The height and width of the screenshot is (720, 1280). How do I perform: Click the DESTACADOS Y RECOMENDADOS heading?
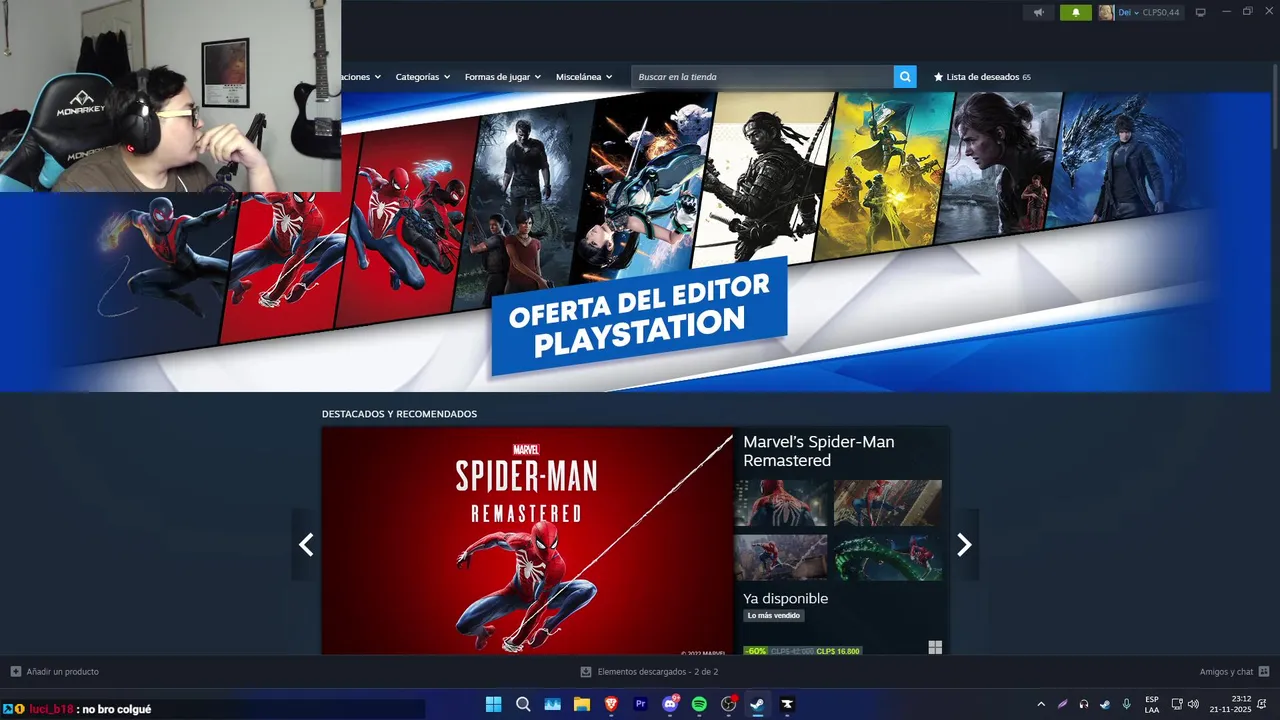point(399,414)
